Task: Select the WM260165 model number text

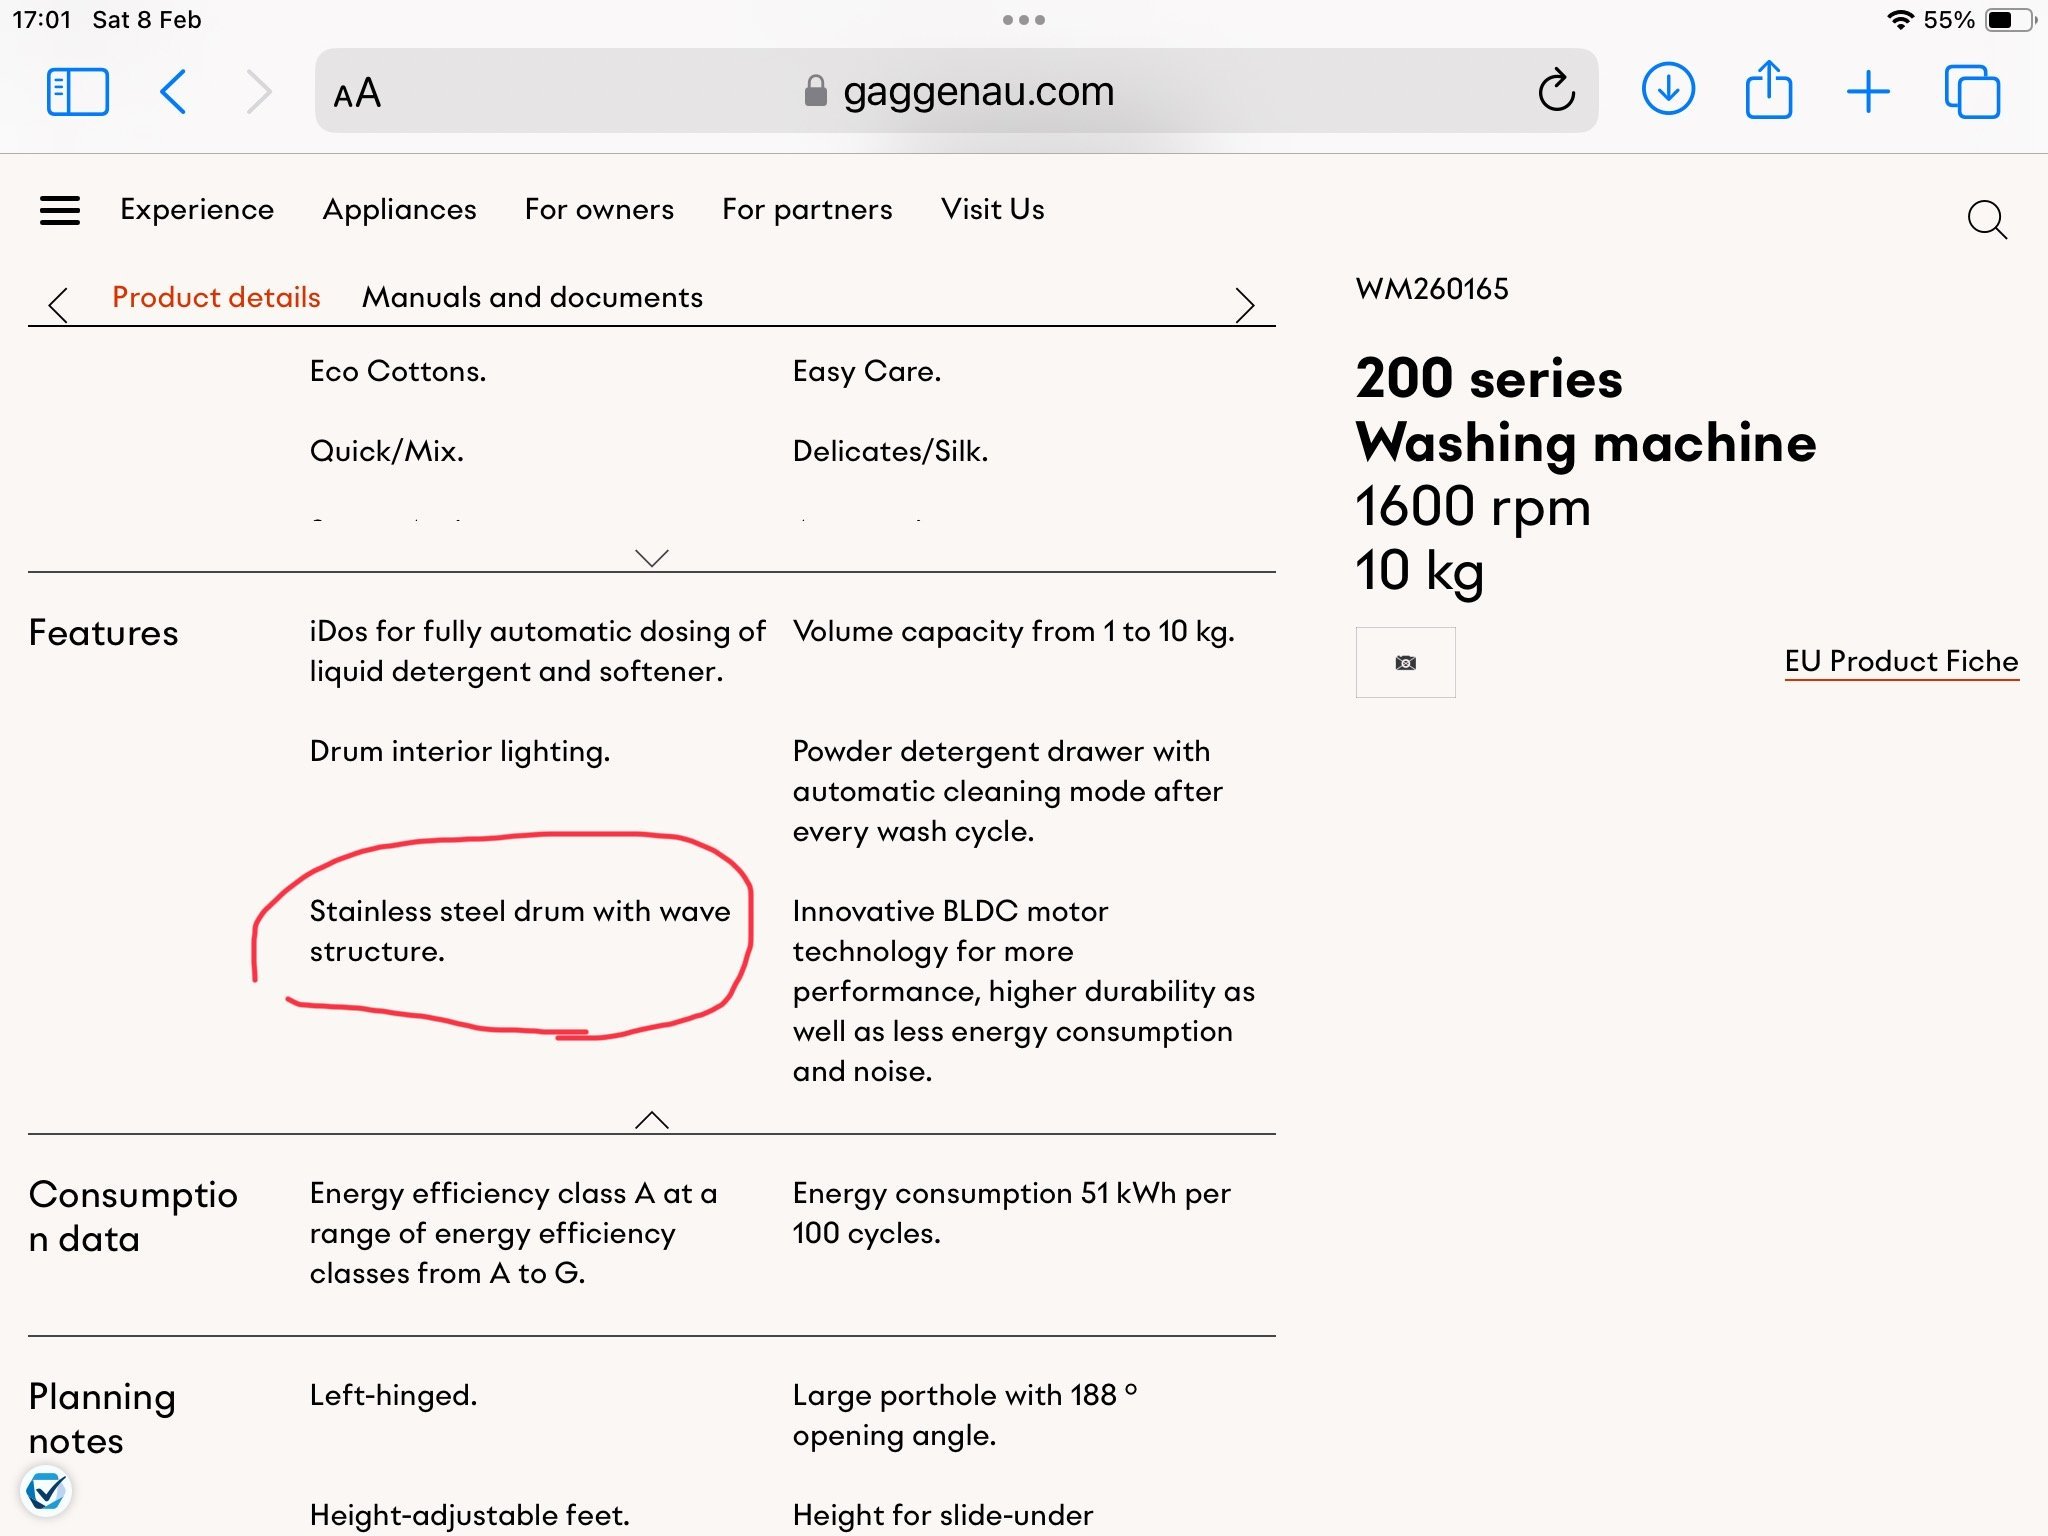Action: tap(1432, 289)
